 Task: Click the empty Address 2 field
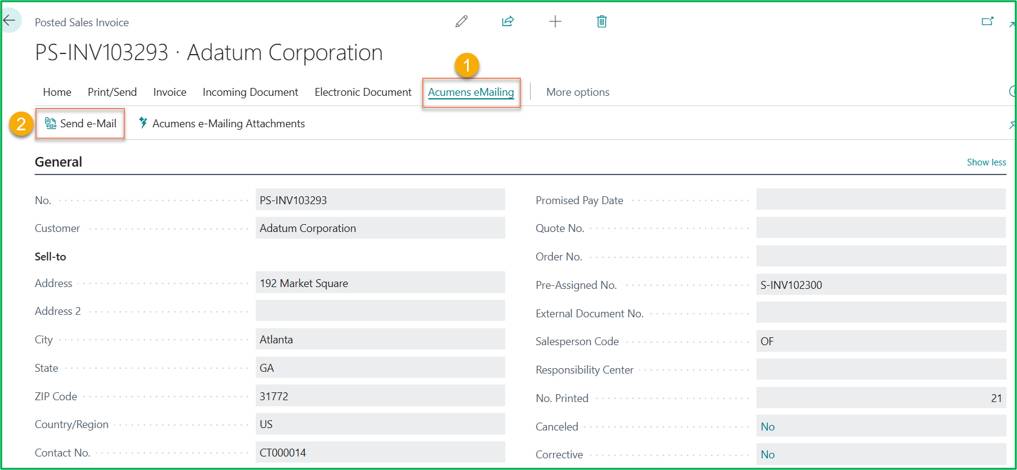pos(380,311)
